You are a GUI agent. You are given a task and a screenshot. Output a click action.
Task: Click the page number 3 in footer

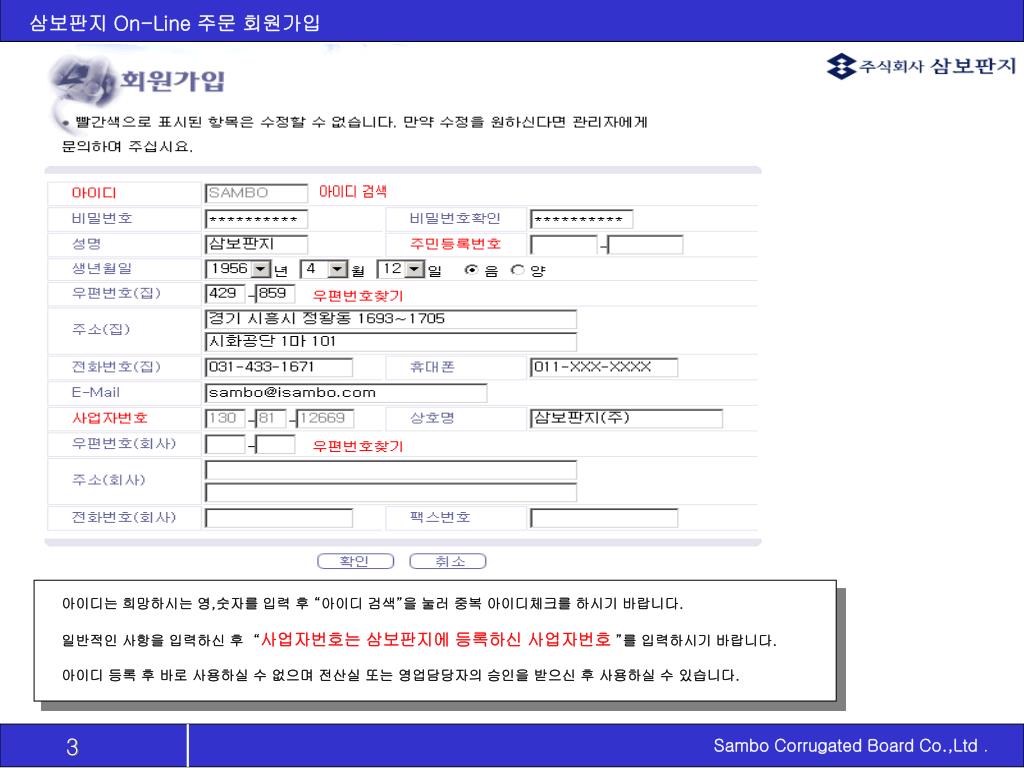[72, 747]
